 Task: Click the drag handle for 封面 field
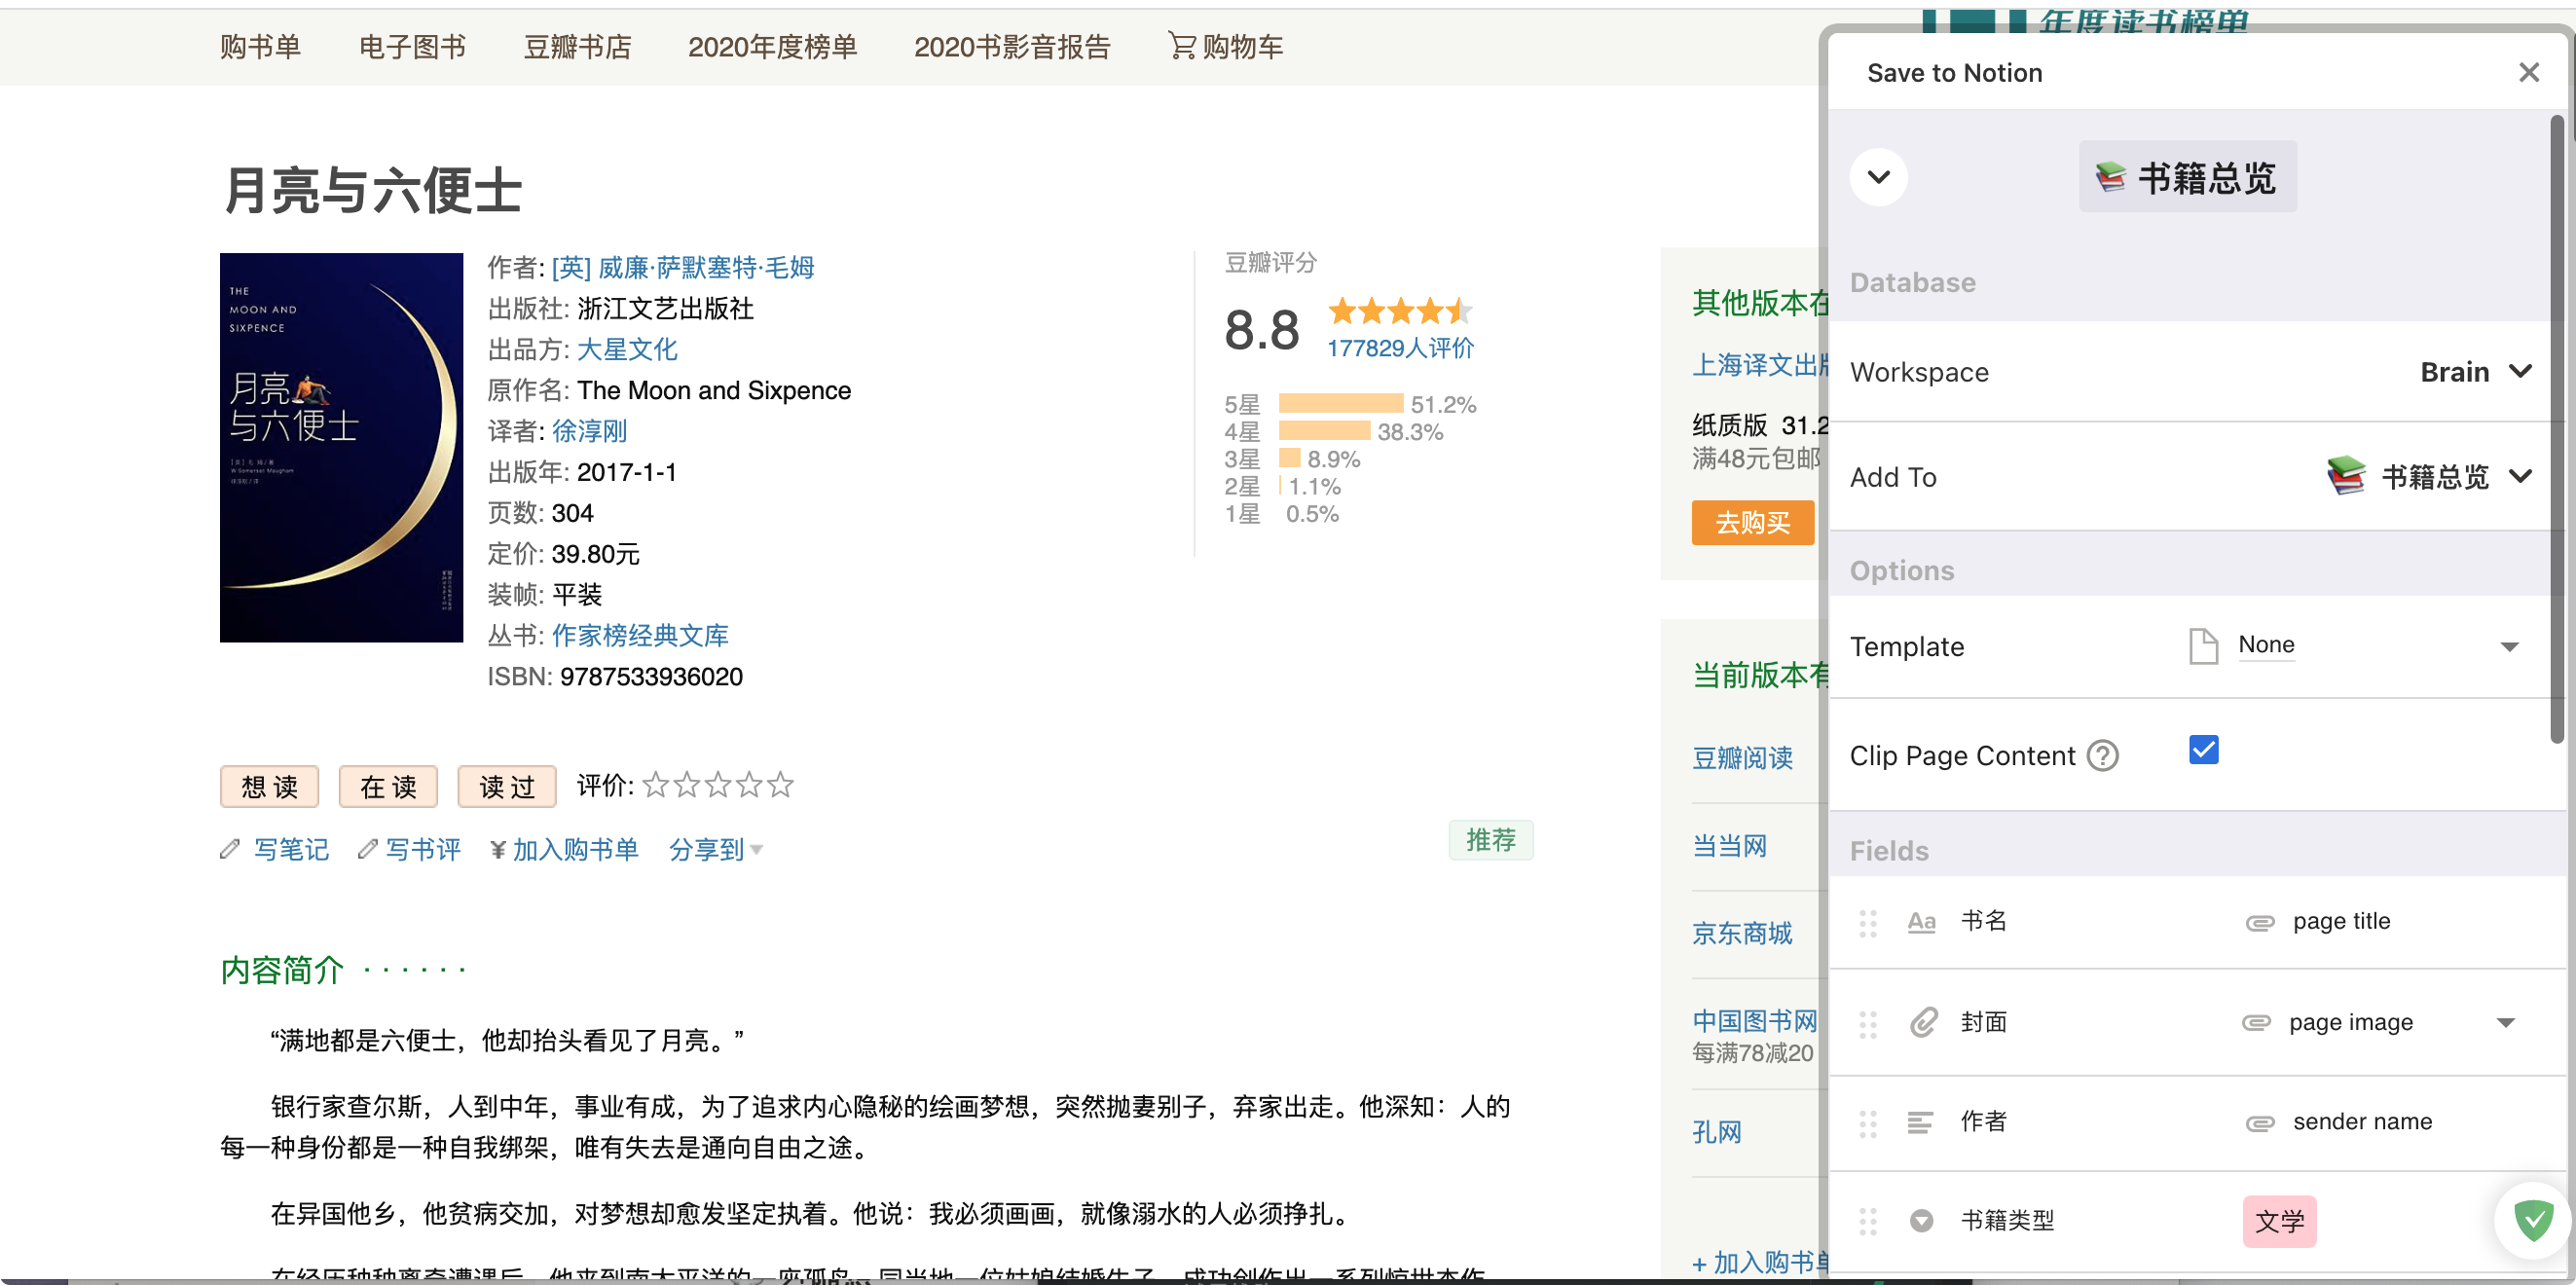[x=1867, y=1023]
